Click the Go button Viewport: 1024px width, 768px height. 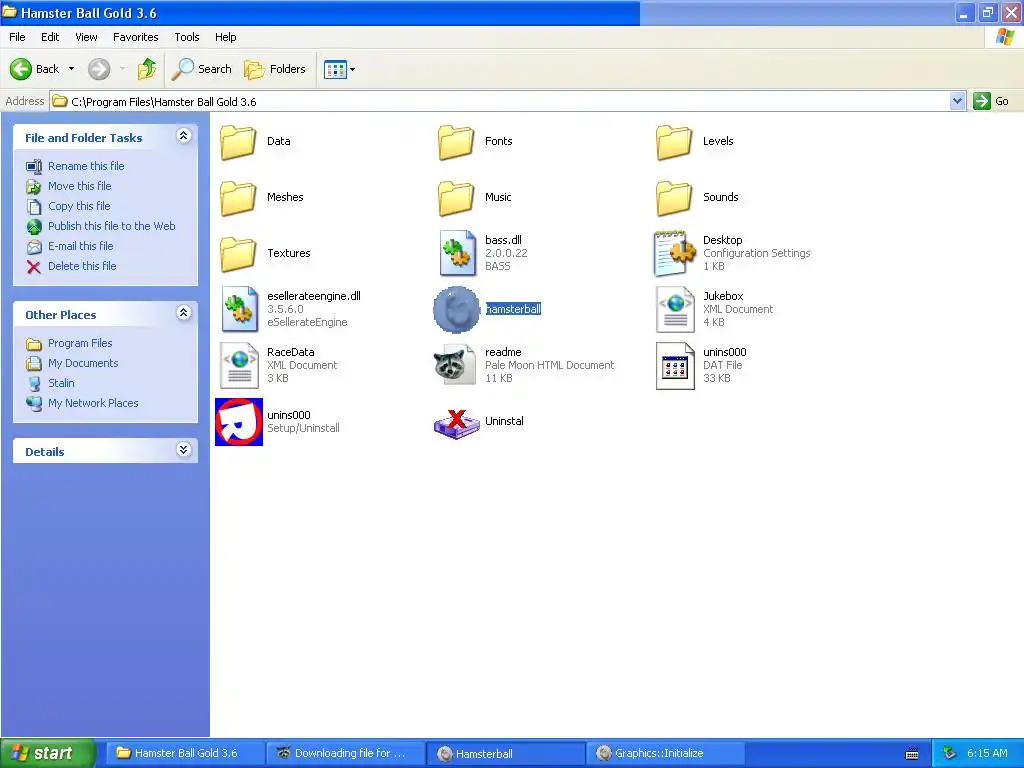991,101
